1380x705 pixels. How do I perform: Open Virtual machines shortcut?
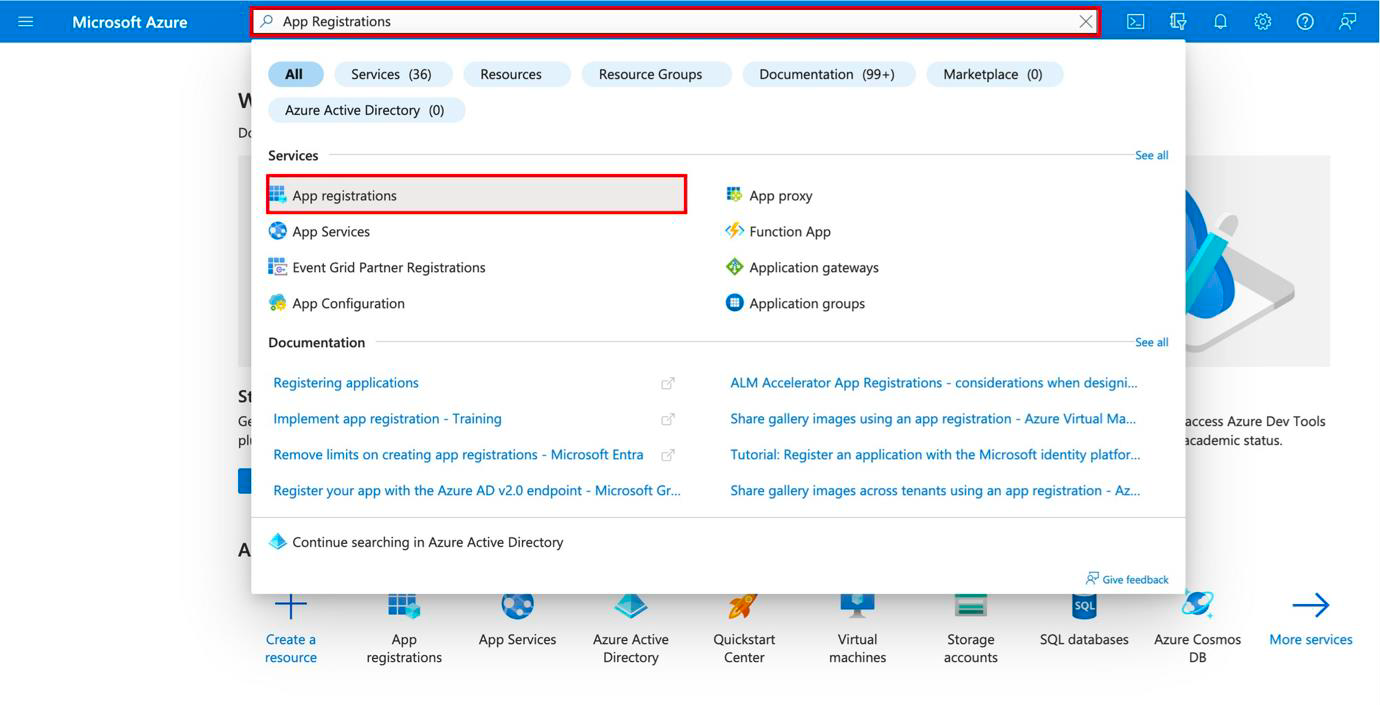(x=857, y=627)
